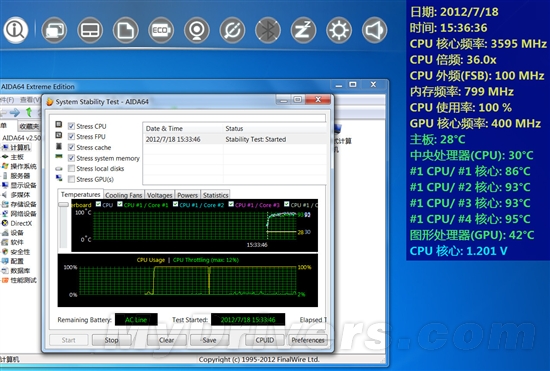Click the blank document icon in top bar
Viewport: 550px width, 371px height.
click(x=126, y=30)
